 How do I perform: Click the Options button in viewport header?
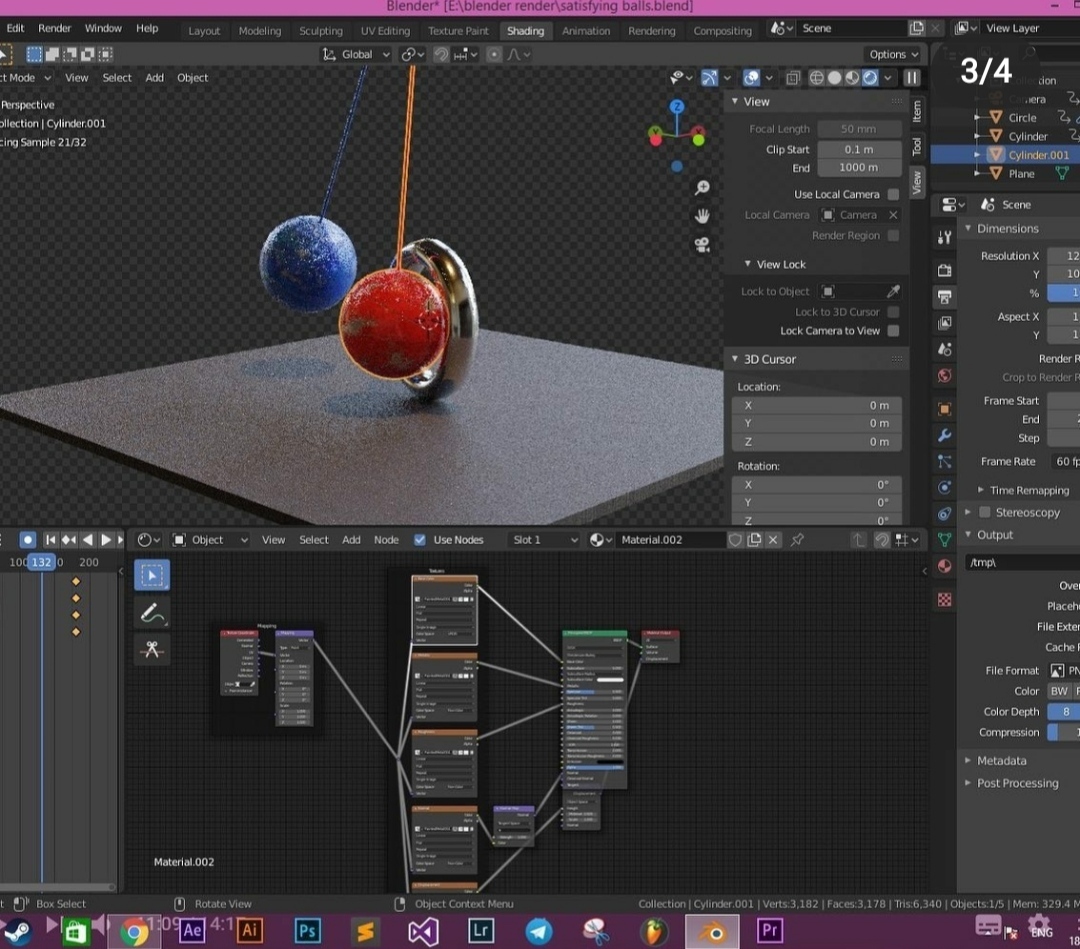point(893,54)
